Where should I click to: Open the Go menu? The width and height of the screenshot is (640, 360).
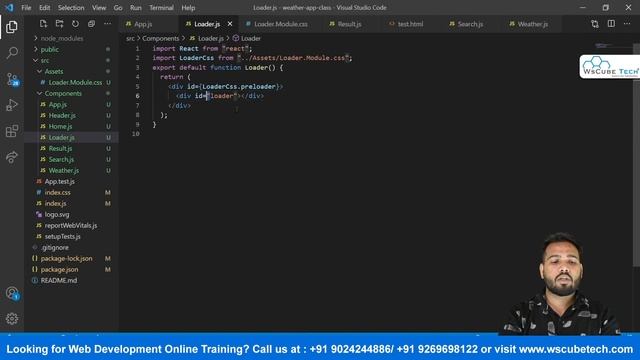(x=118, y=8)
